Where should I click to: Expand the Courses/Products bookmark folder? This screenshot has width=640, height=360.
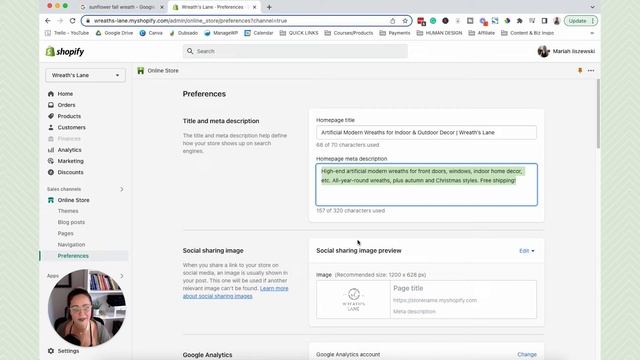(349, 33)
